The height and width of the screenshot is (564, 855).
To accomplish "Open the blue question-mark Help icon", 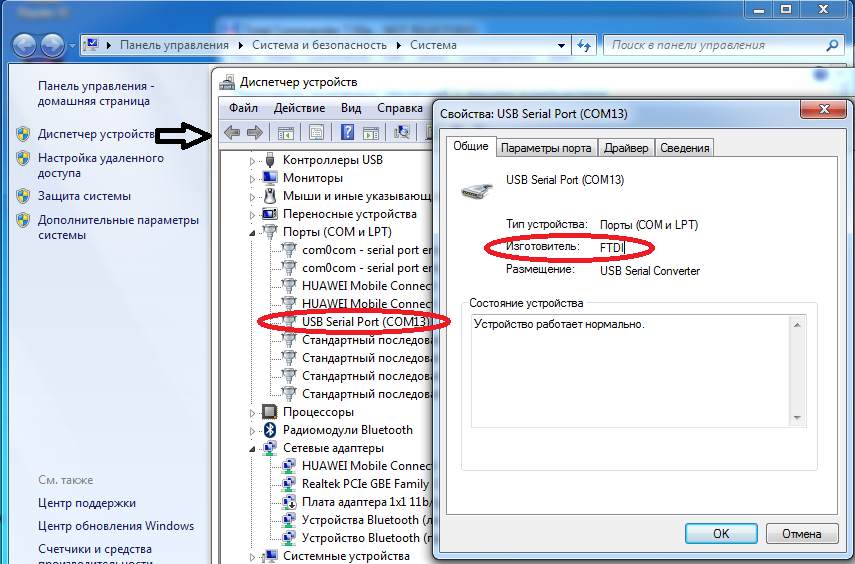I will click(347, 132).
